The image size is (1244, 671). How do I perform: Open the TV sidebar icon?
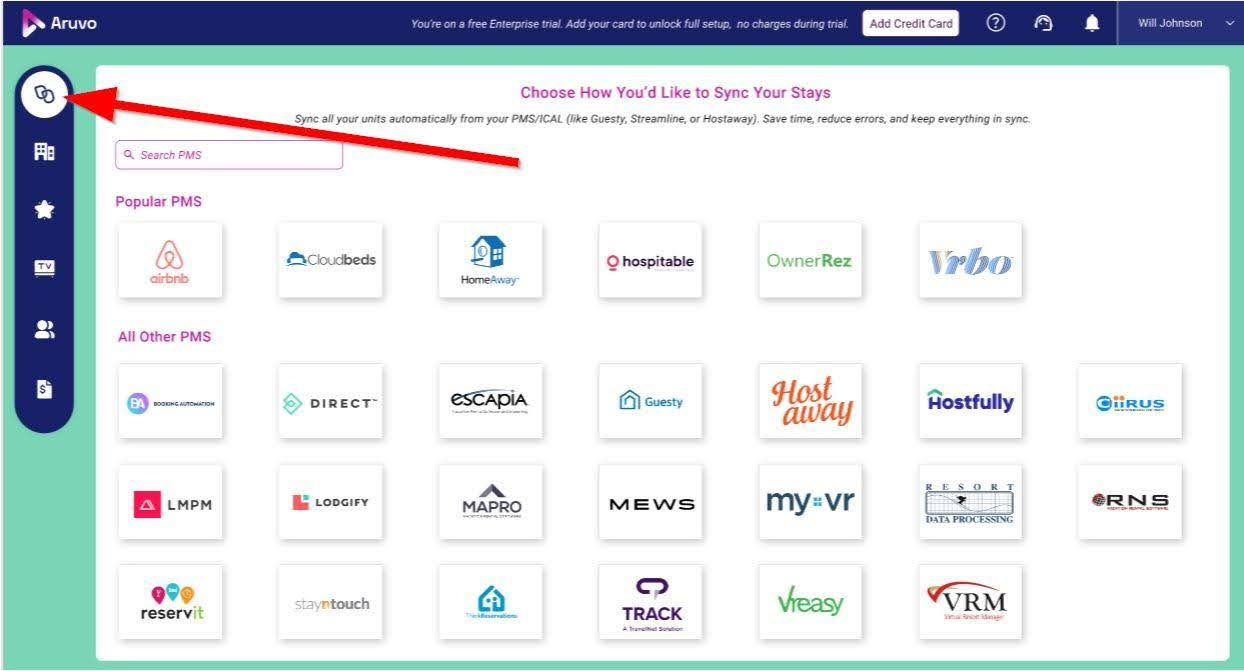pos(44,268)
